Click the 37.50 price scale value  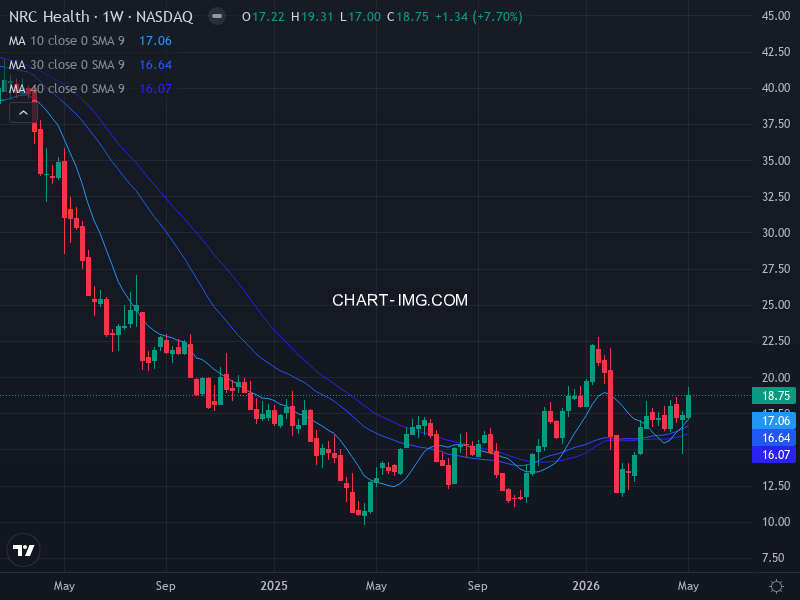click(776, 124)
